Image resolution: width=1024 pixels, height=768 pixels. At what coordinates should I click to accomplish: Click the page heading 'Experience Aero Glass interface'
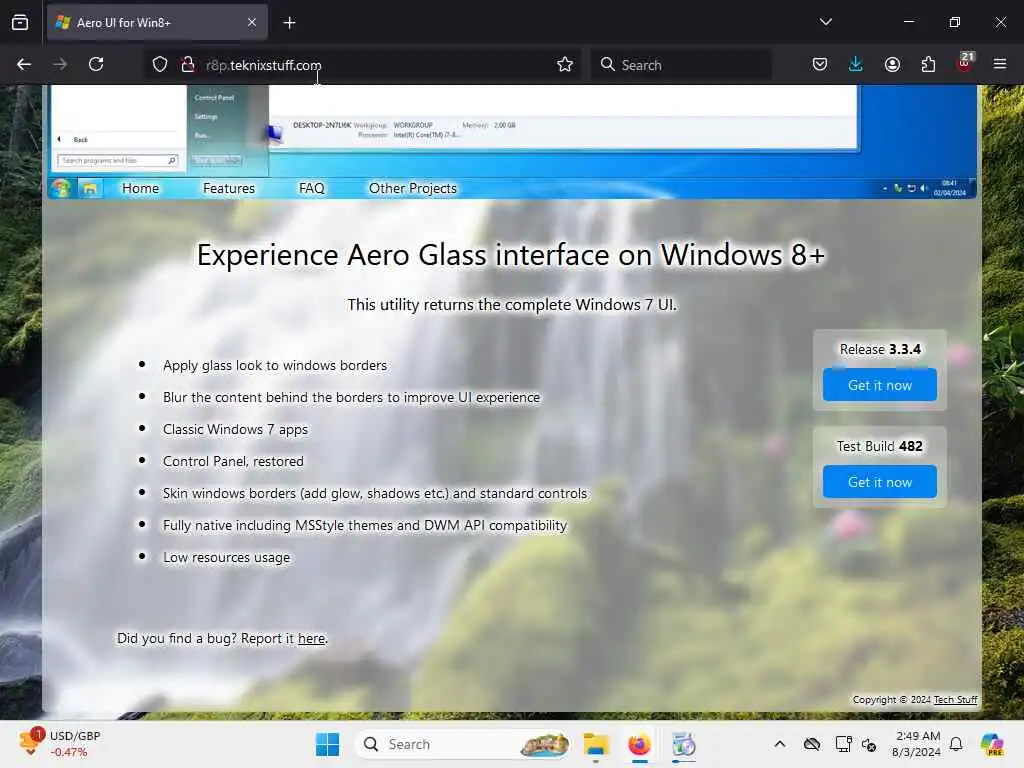coord(511,255)
